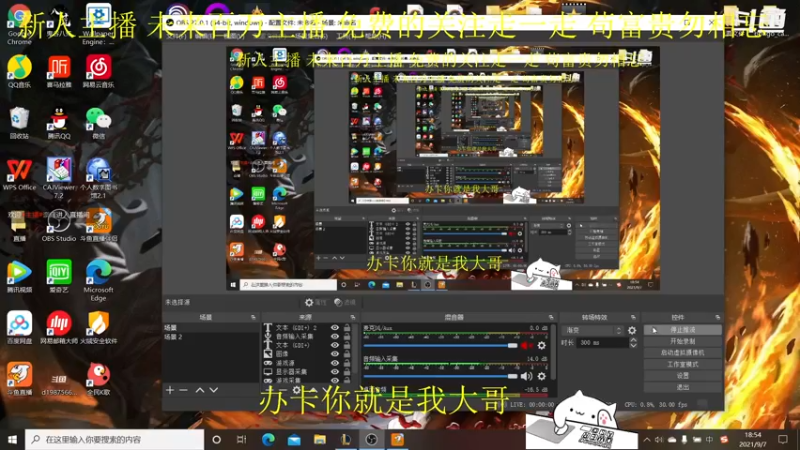
Task: Mute 音频输入采集 speaker icon in mixer
Action: click(526, 376)
